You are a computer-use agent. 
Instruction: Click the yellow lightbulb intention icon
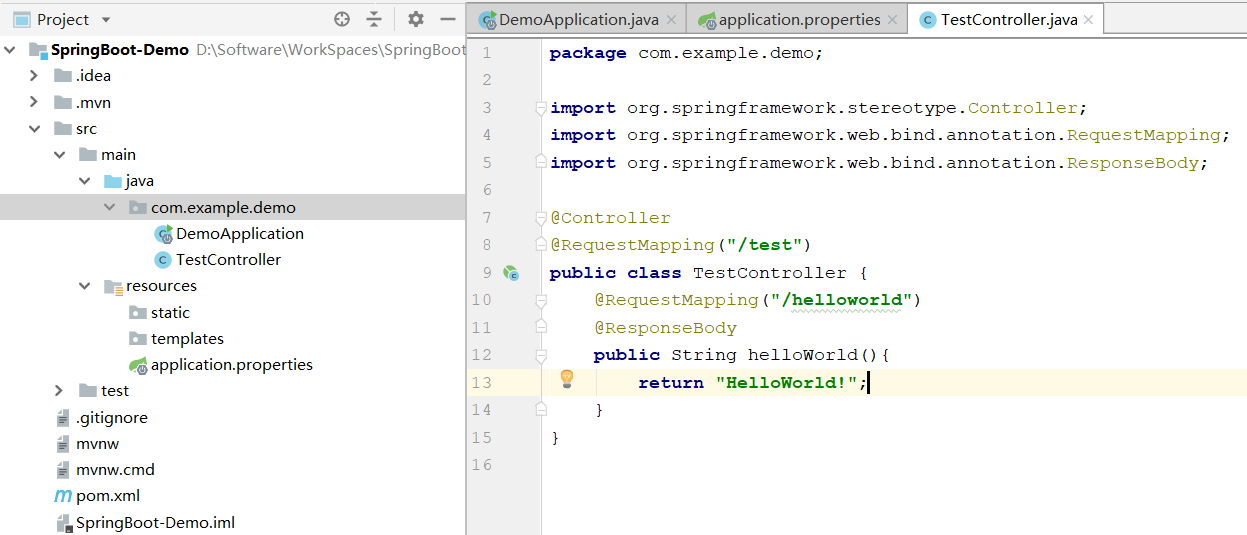(567, 378)
